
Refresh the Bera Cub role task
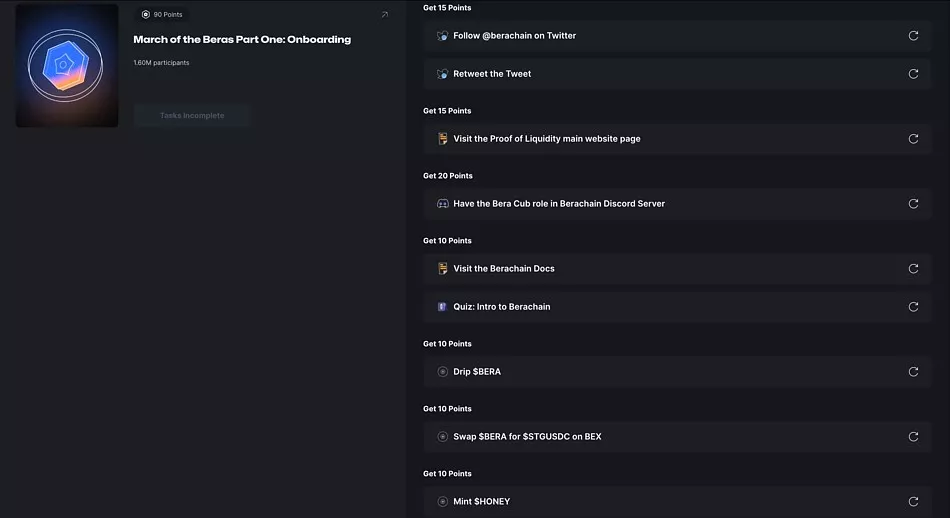pyautogui.click(x=913, y=204)
